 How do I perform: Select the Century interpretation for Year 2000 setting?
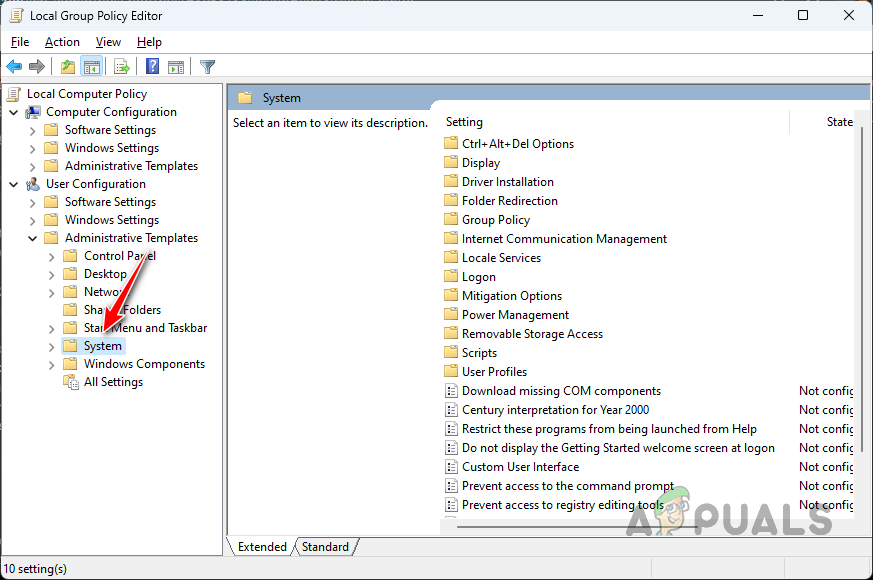556,409
